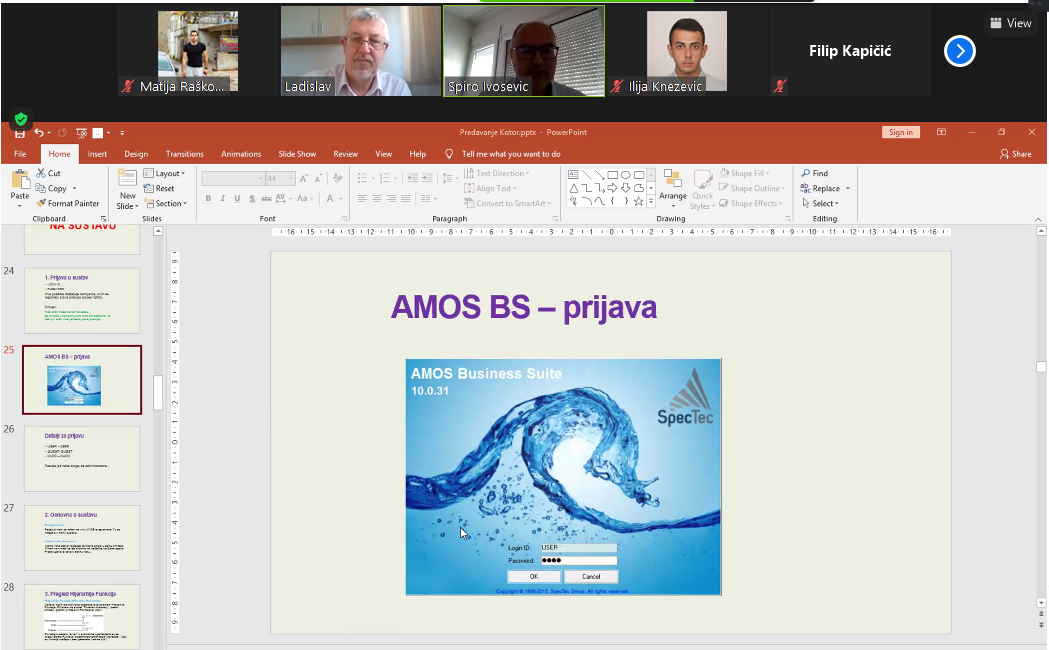Image resolution: width=1049 pixels, height=650 pixels.
Task: Pick the Oval shape from gallery
Action: [x=626, y=175]
